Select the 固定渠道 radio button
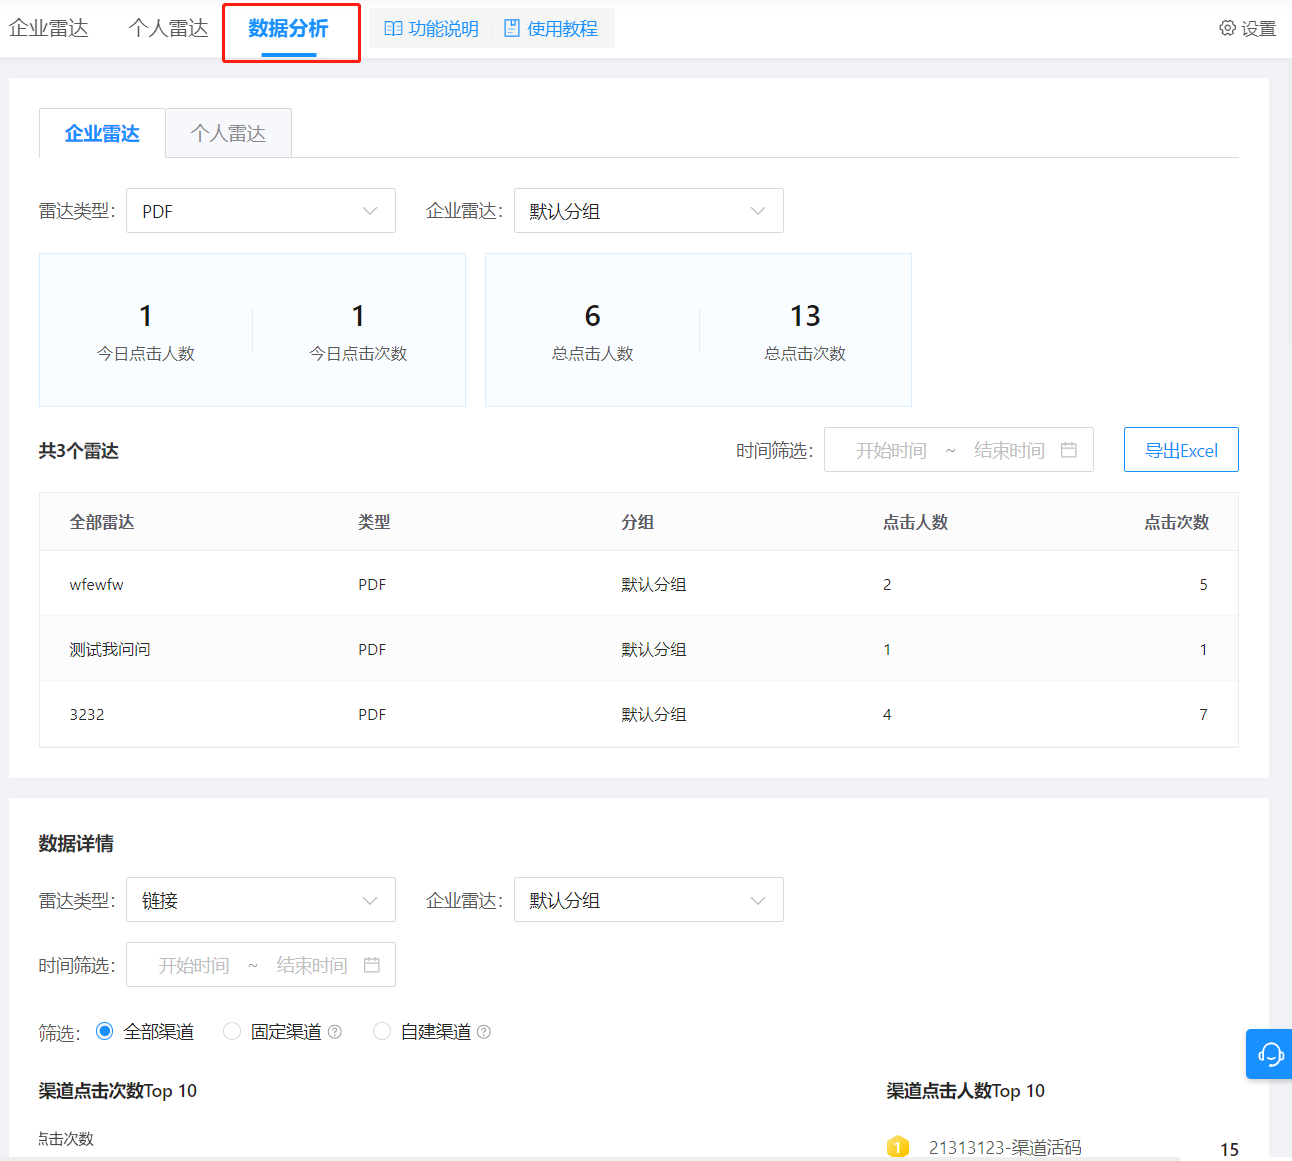The image size is (1292, 1161). [x=232, y=1031]
